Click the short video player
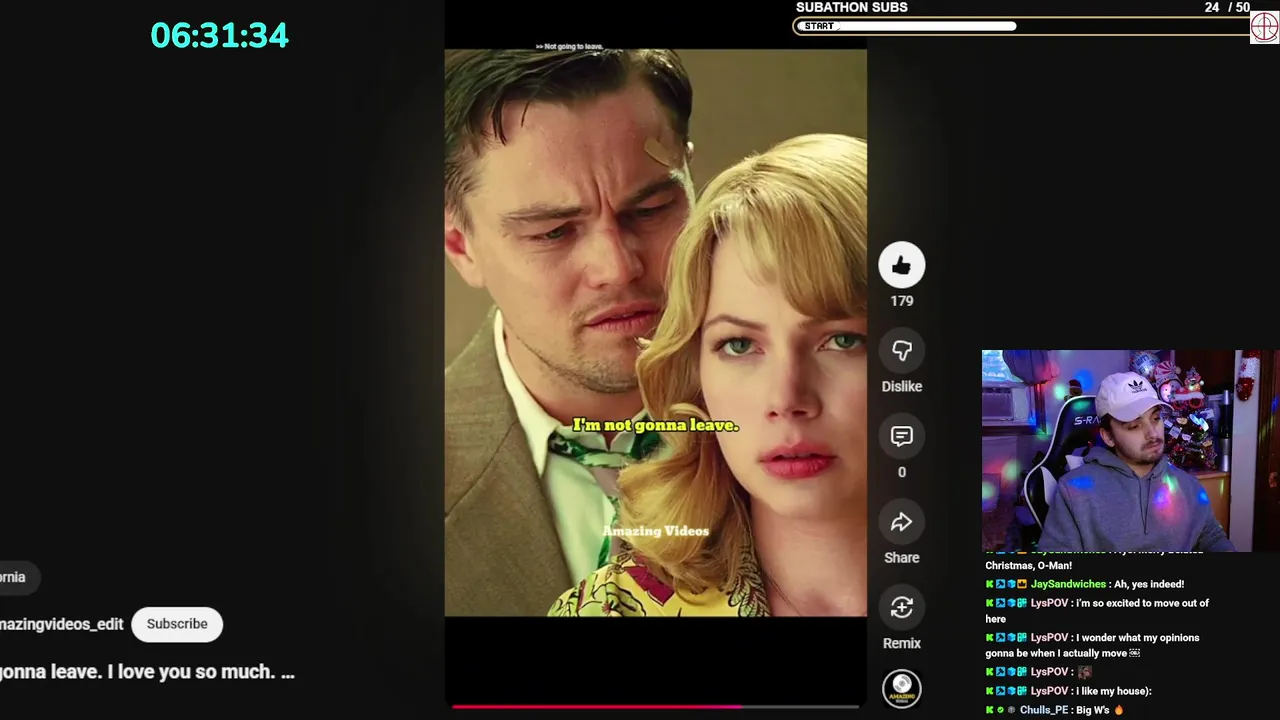This screenshot has height=720, width=1280. point(656,332)
